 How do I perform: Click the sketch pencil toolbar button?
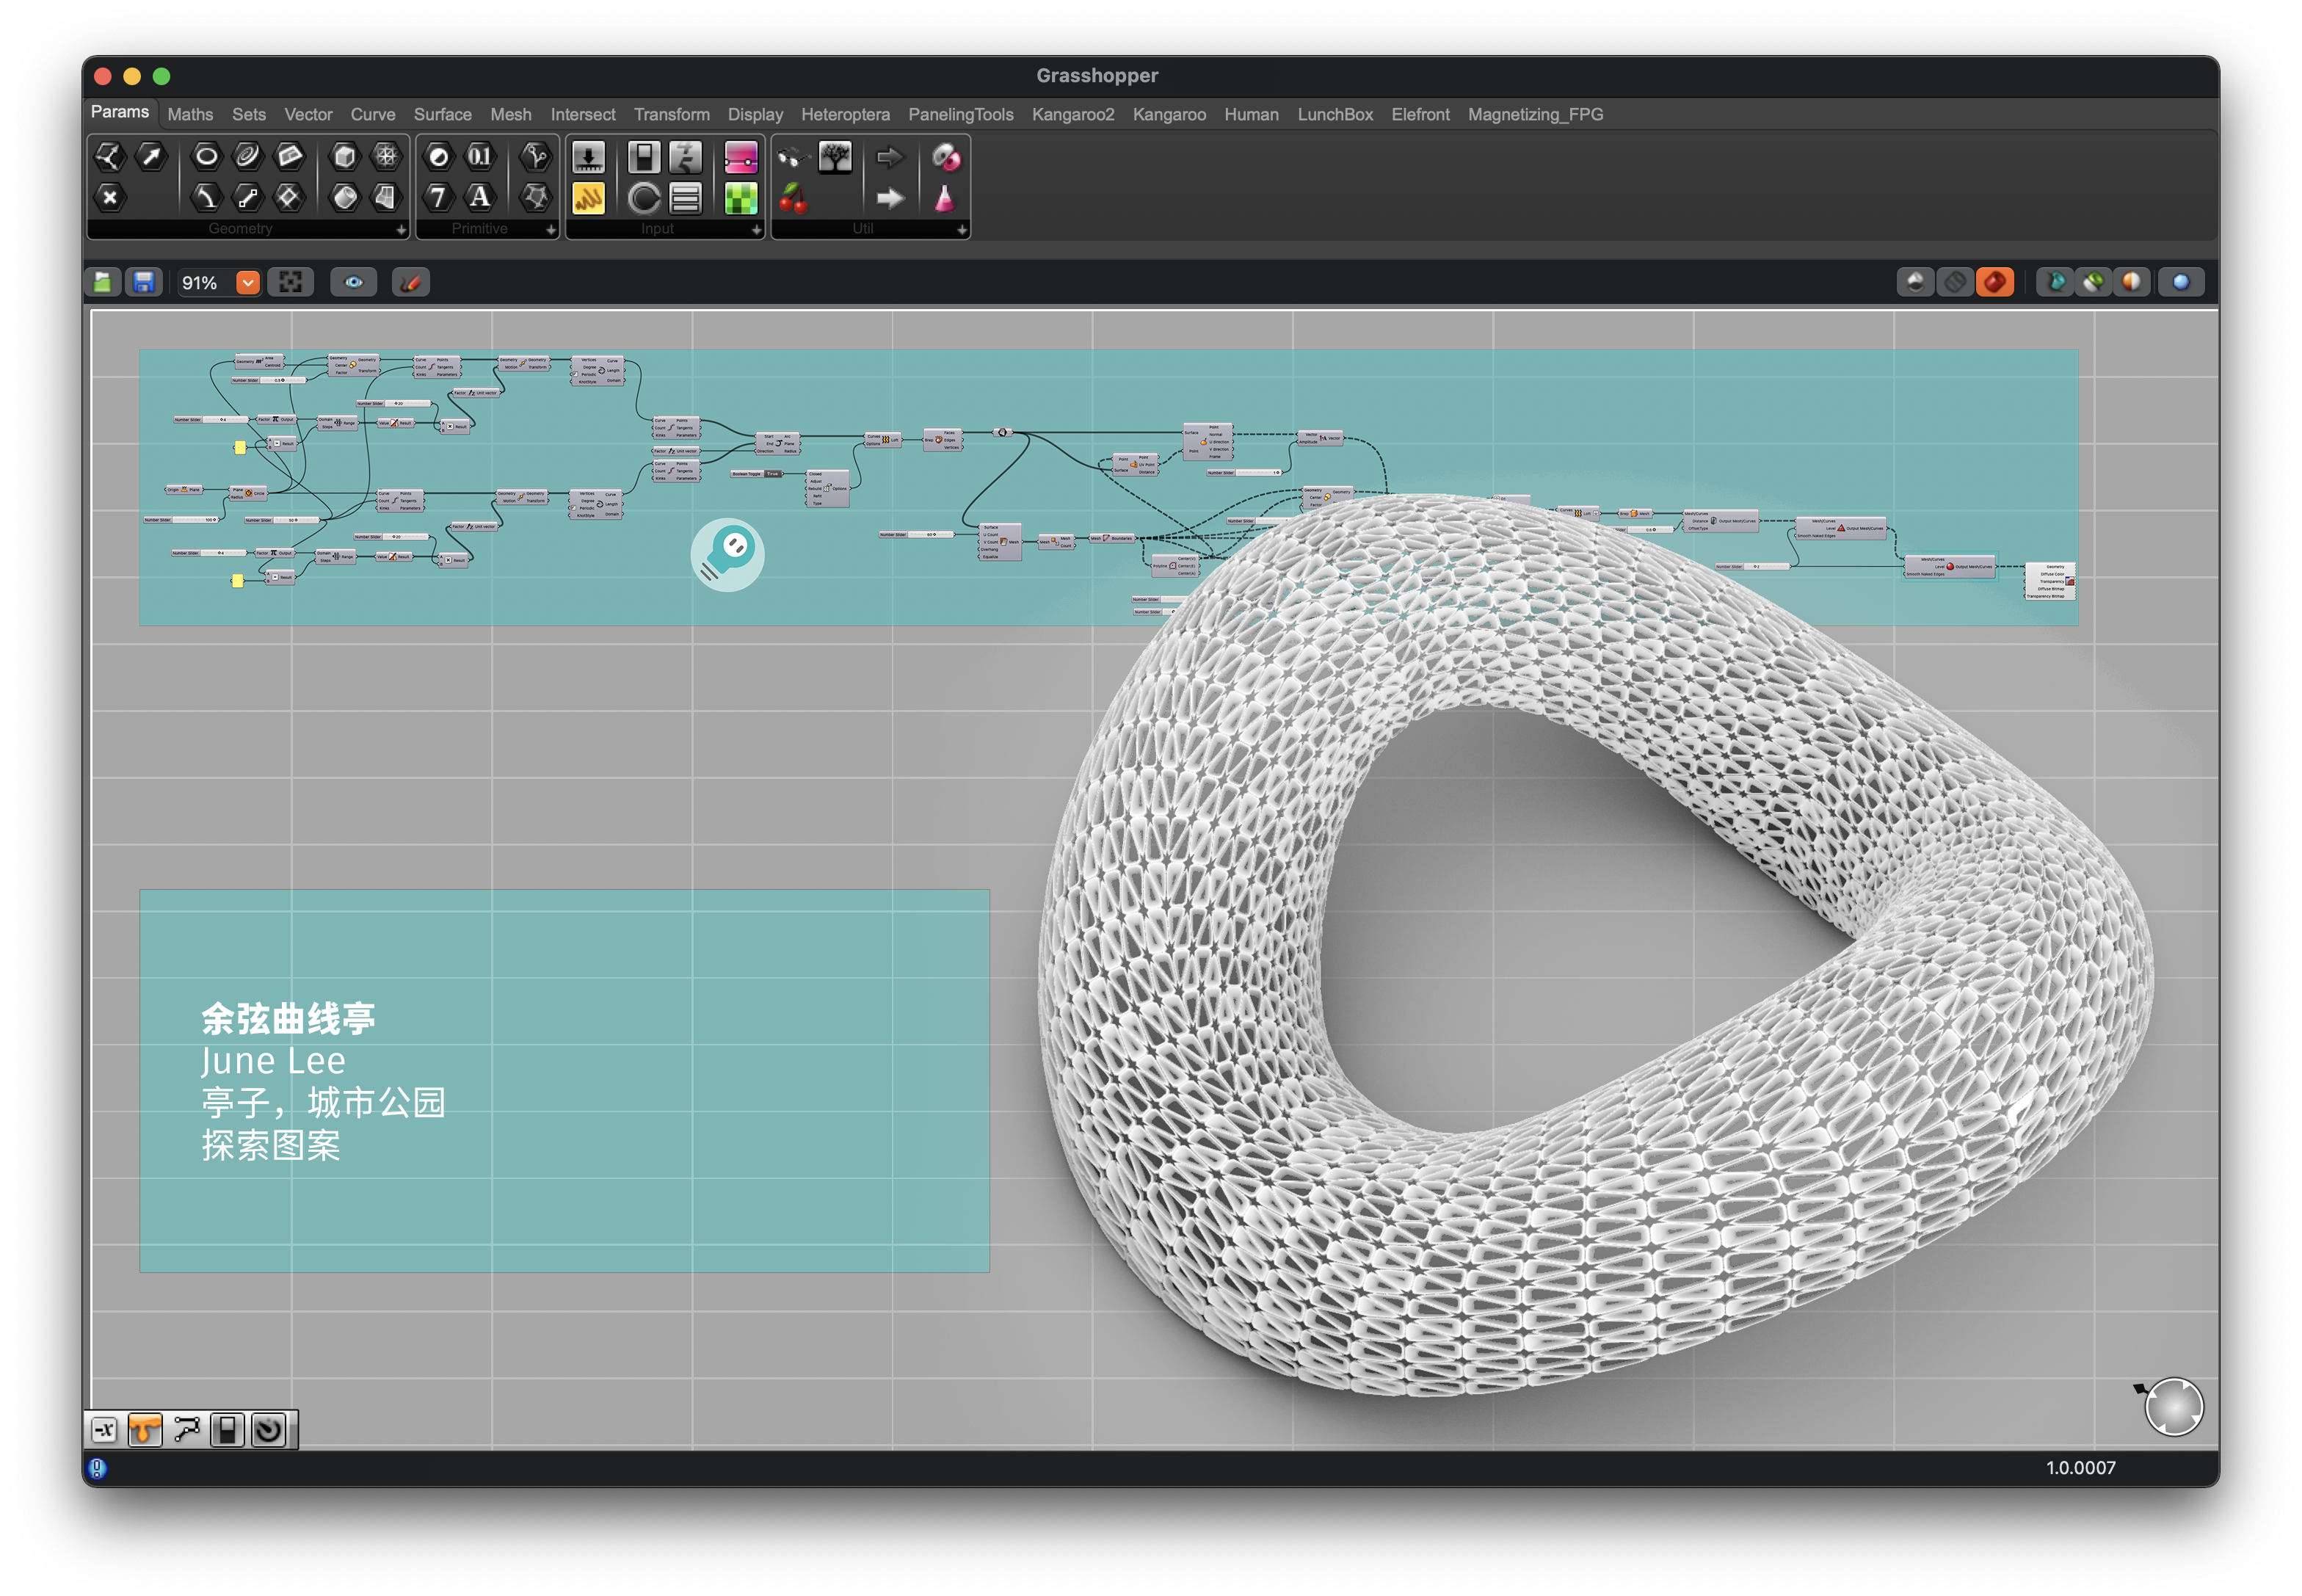click(x=410, y=283)
